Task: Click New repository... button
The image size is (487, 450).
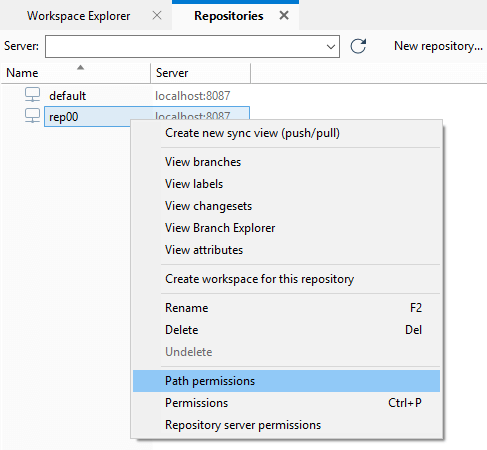Action: [x=438, y=46]
